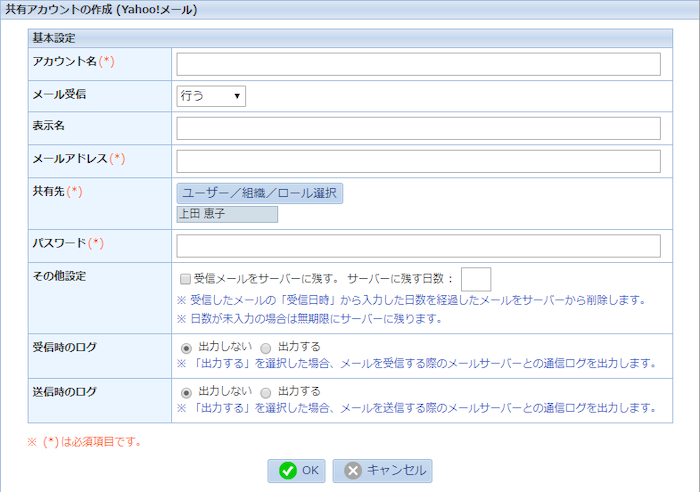Focus the サーバーに残す日数 input box
The height and width of the screenshot is (492, 700).
click(476, 279)
